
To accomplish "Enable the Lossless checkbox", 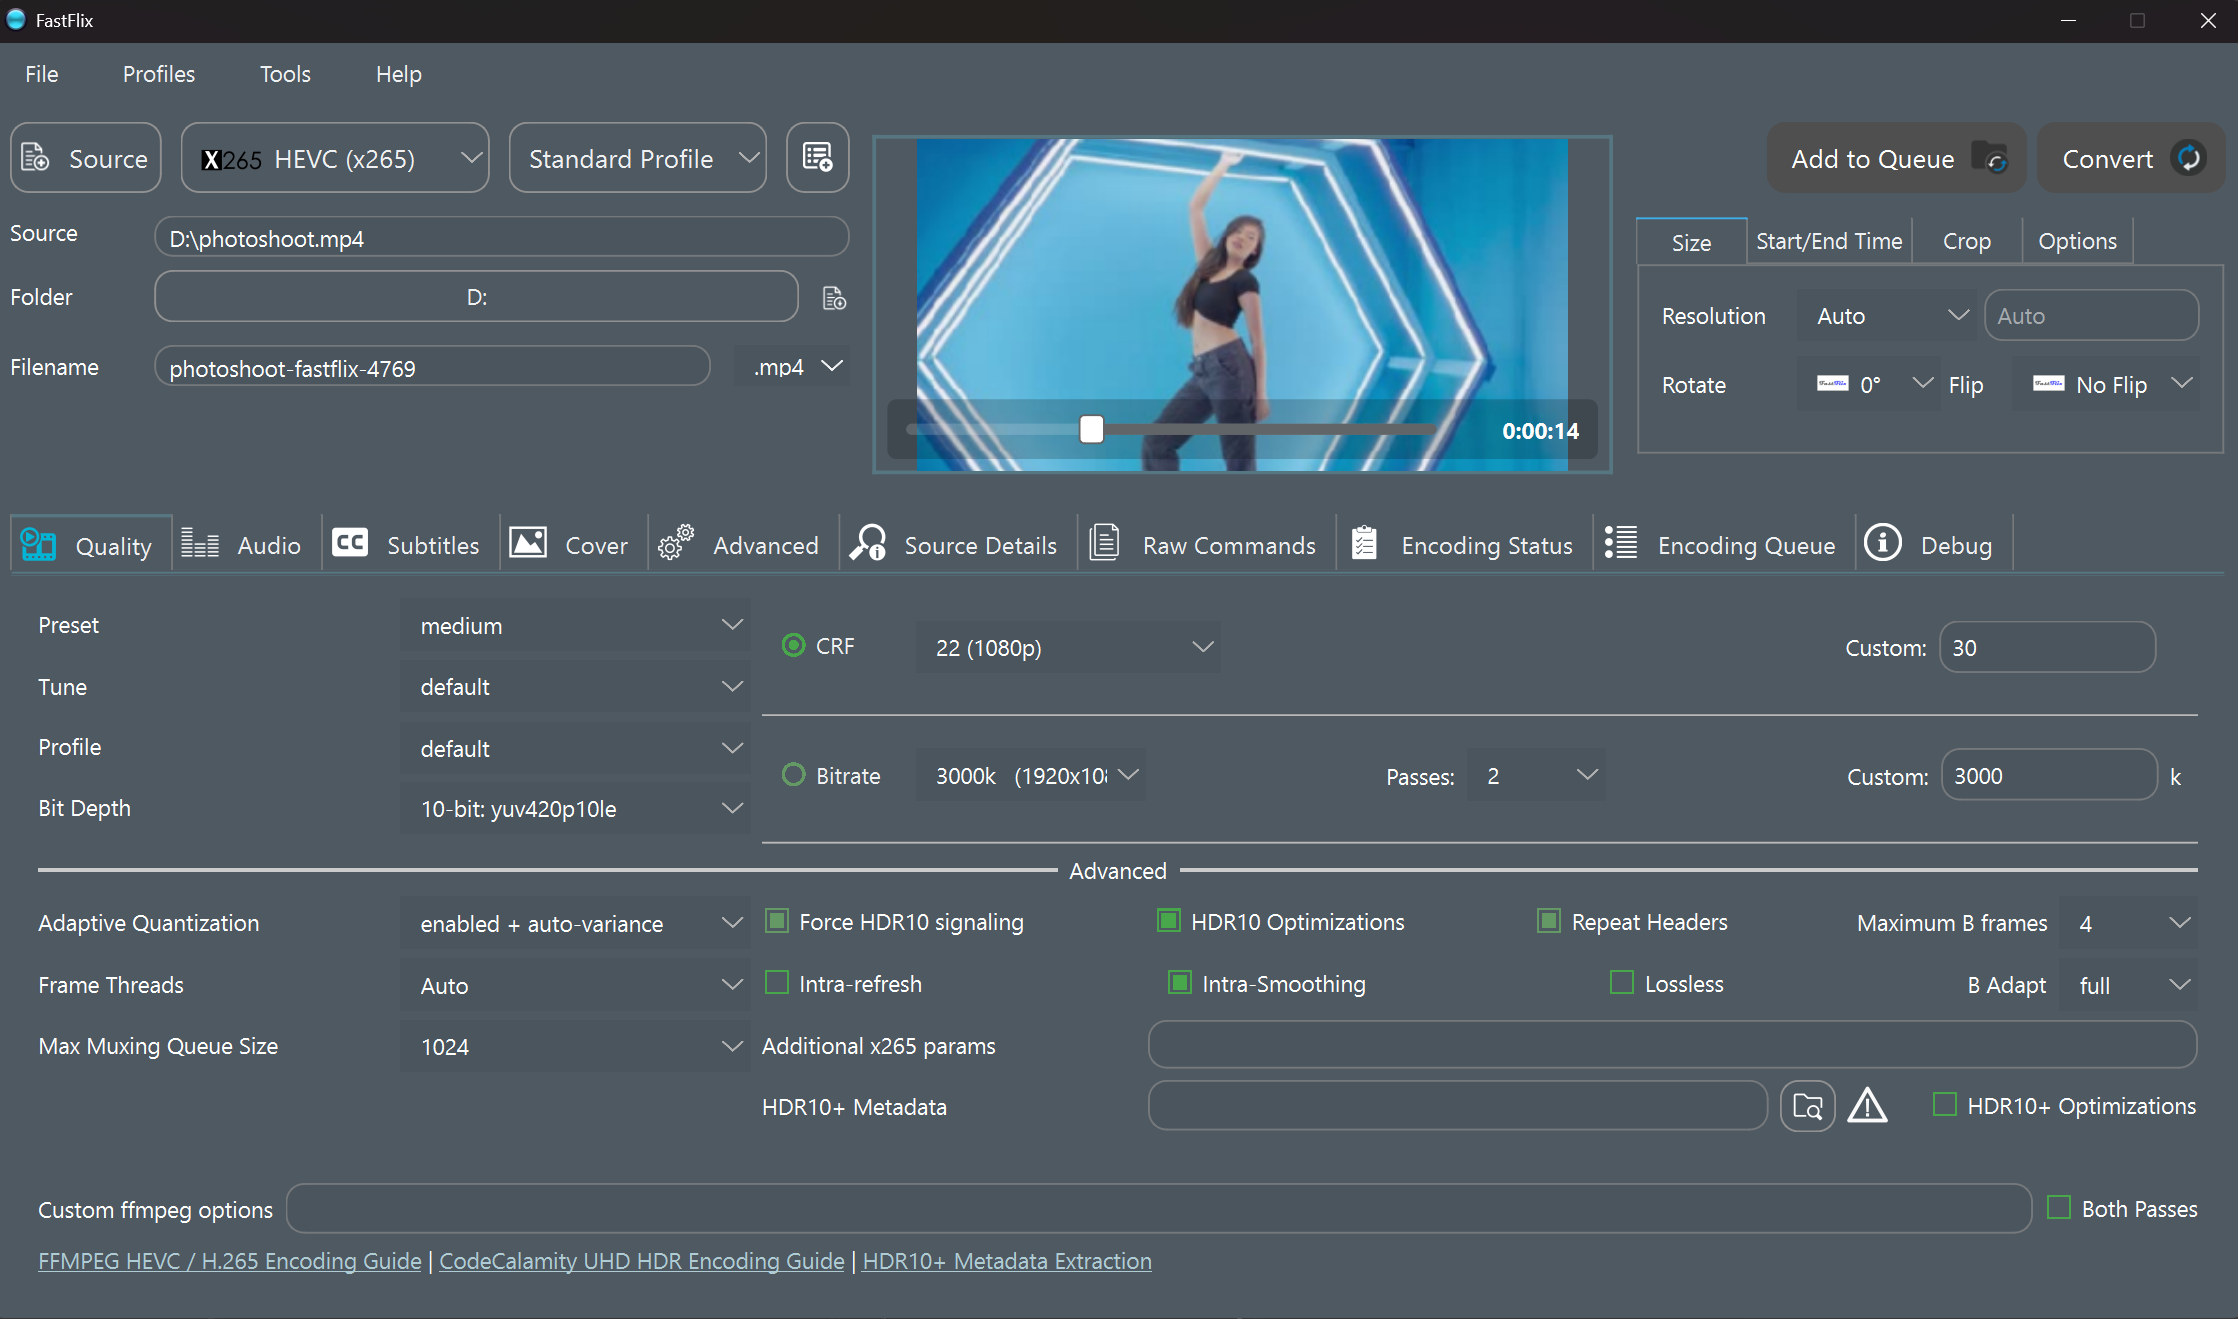I will (x=1622, y=983).
